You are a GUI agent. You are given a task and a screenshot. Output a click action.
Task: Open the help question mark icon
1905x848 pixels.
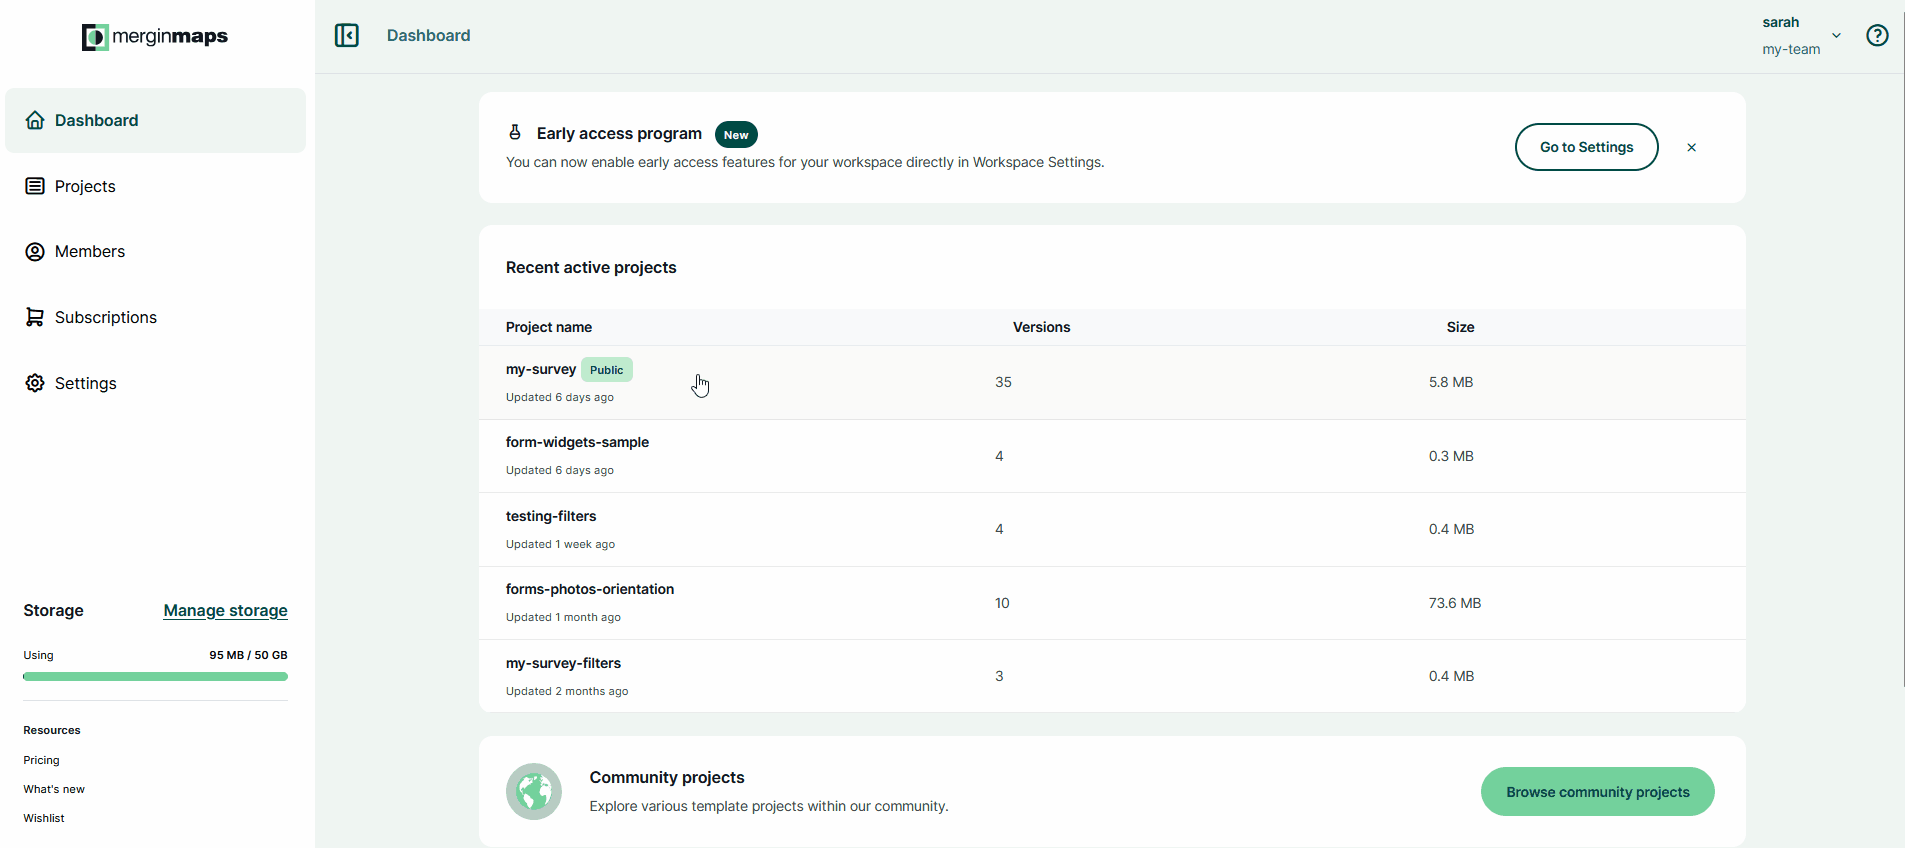tap(1877, 36)
